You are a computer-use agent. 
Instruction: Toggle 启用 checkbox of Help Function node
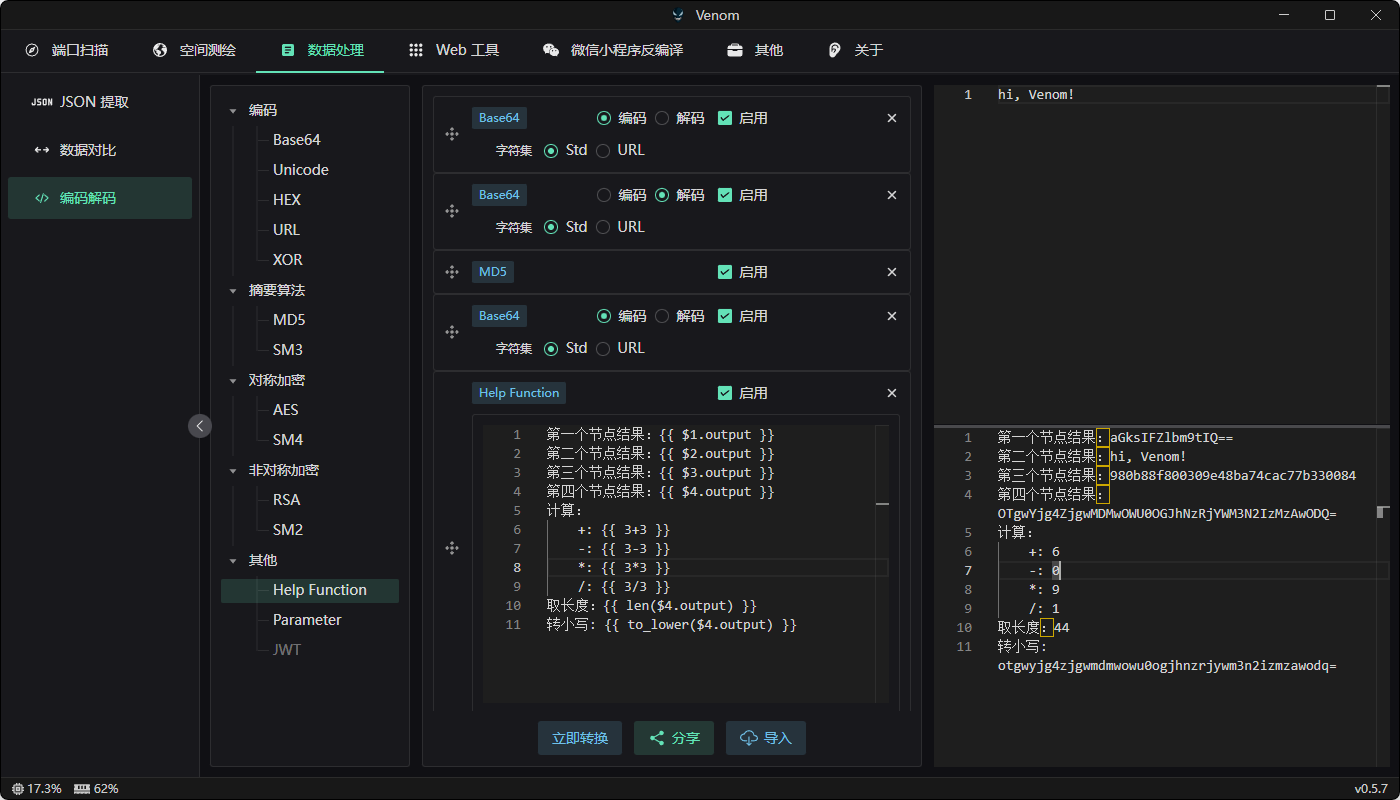(725, 393)
